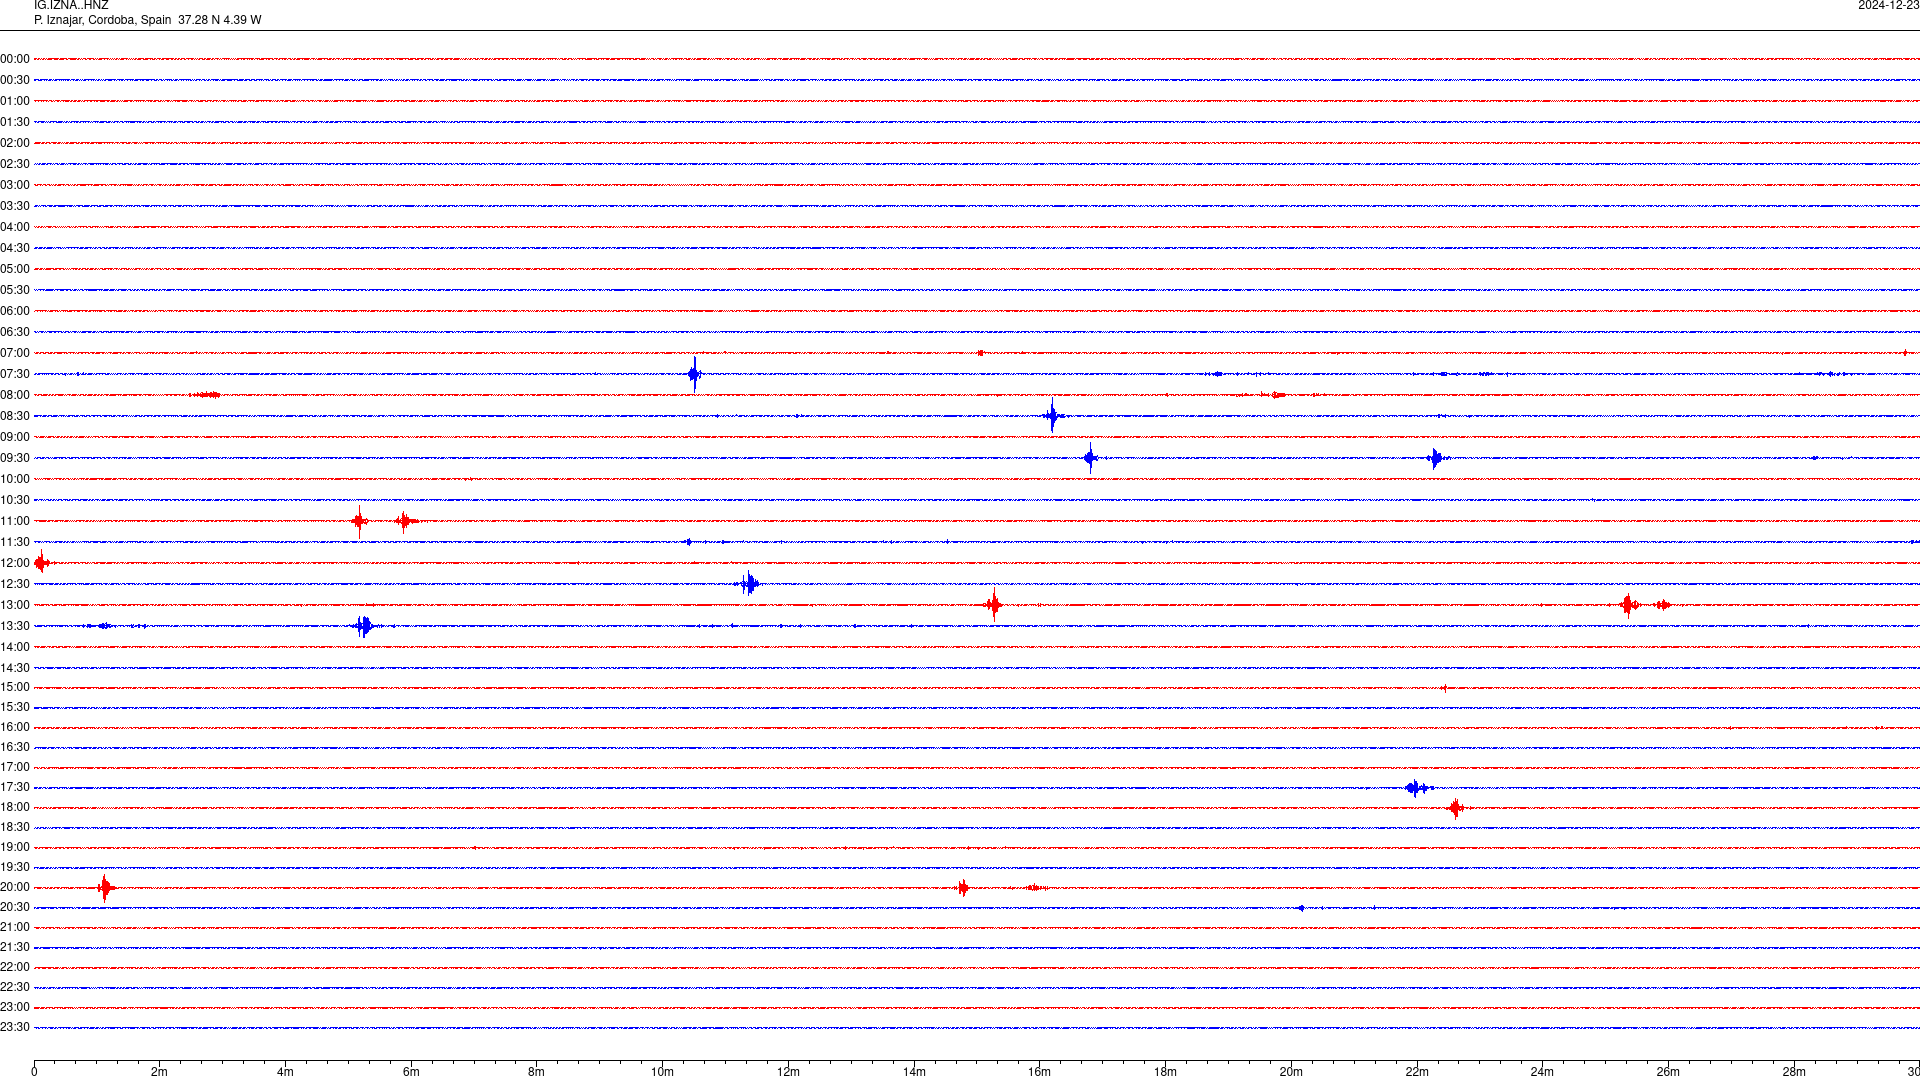Image resolution: width=1920 pixels, height=1080 pixels.
Task: Select the 05:30 time row label
Action: 15,290
